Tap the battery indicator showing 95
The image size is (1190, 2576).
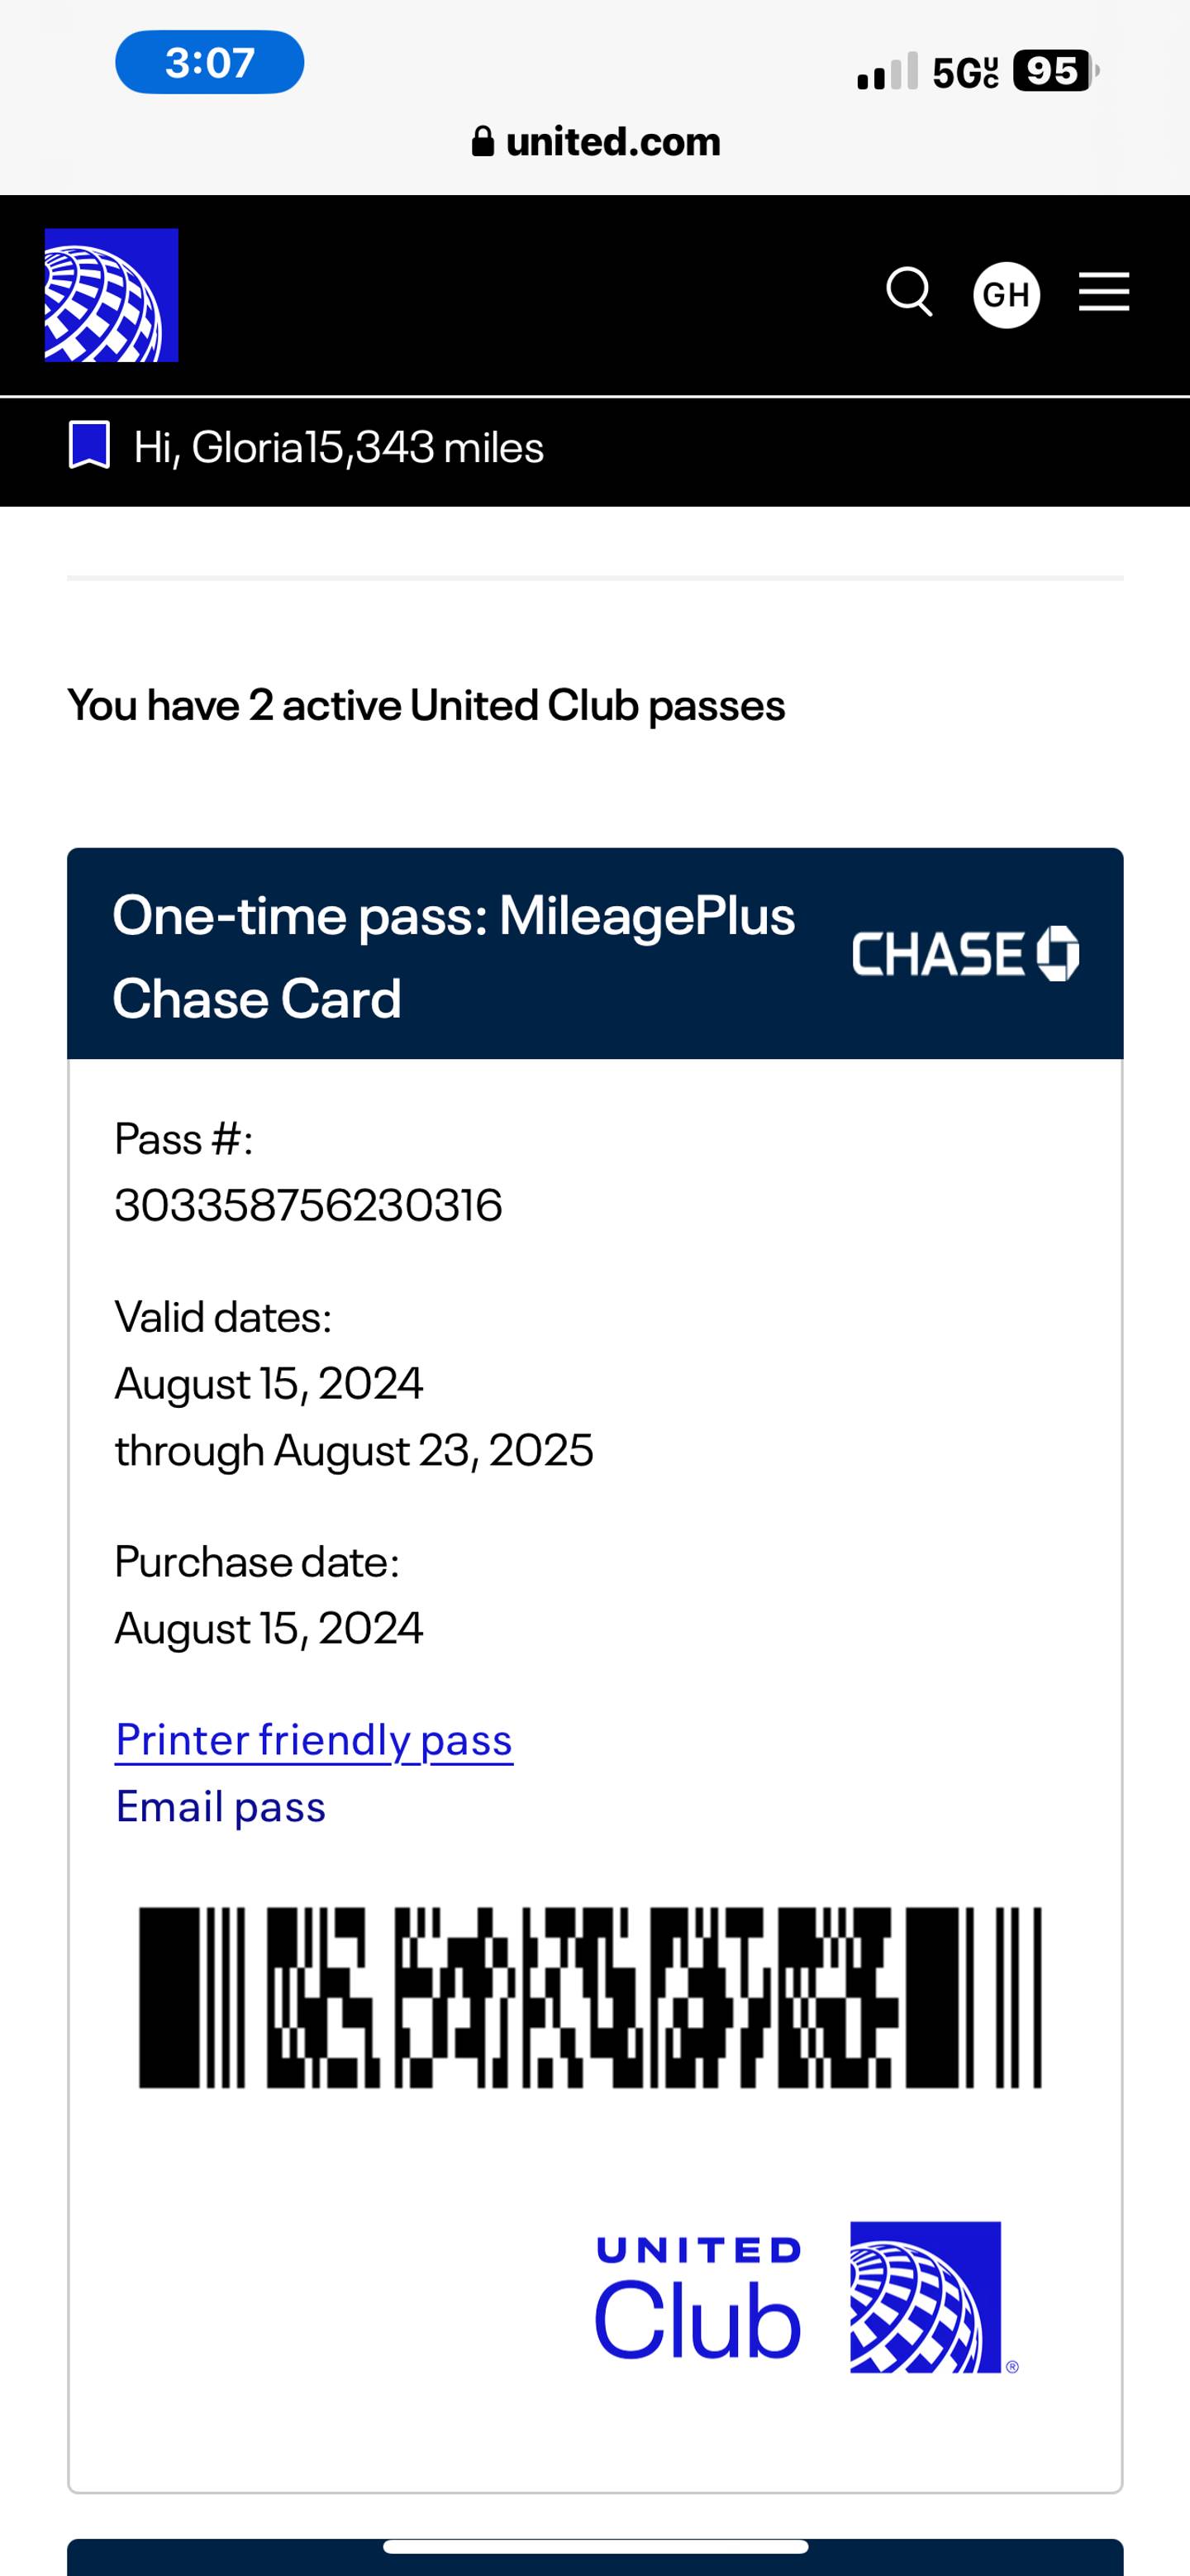click(x=1054, y=72)
